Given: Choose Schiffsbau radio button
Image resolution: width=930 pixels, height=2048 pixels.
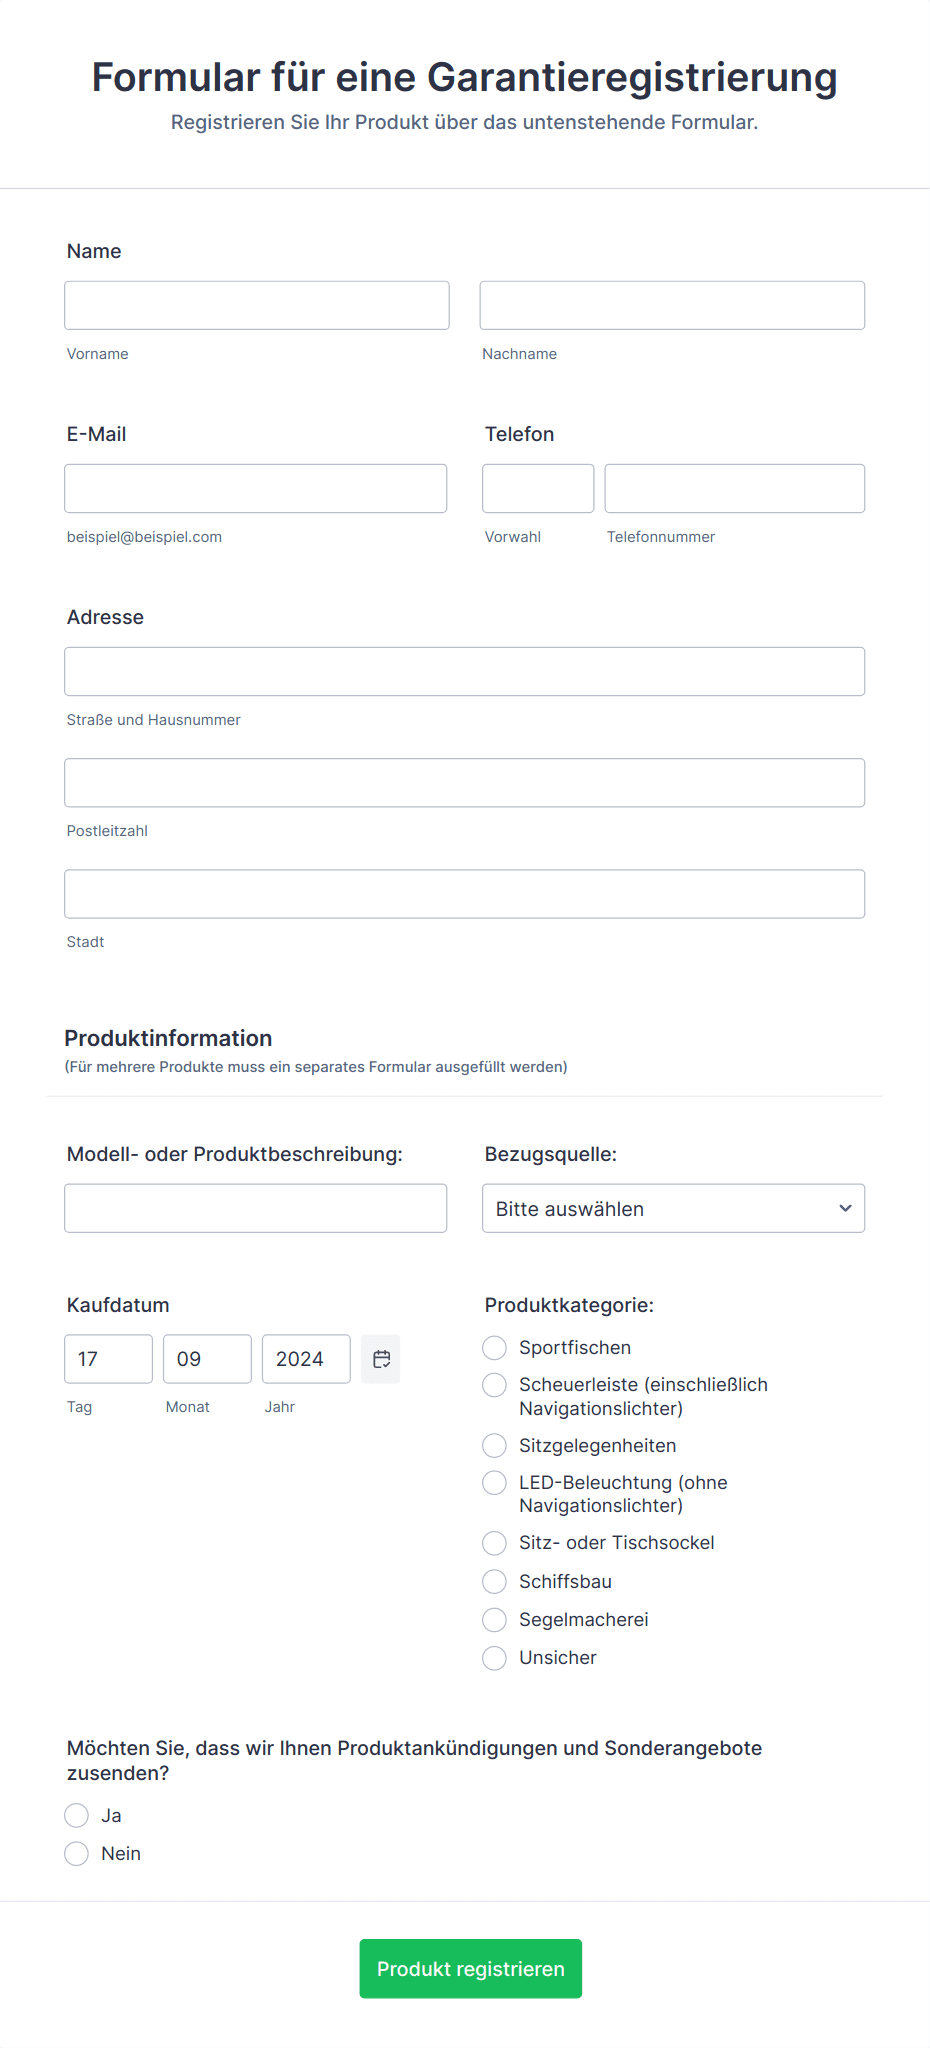Looking at the screenshot, I should pyautogui.click(x=494, y=1582).
